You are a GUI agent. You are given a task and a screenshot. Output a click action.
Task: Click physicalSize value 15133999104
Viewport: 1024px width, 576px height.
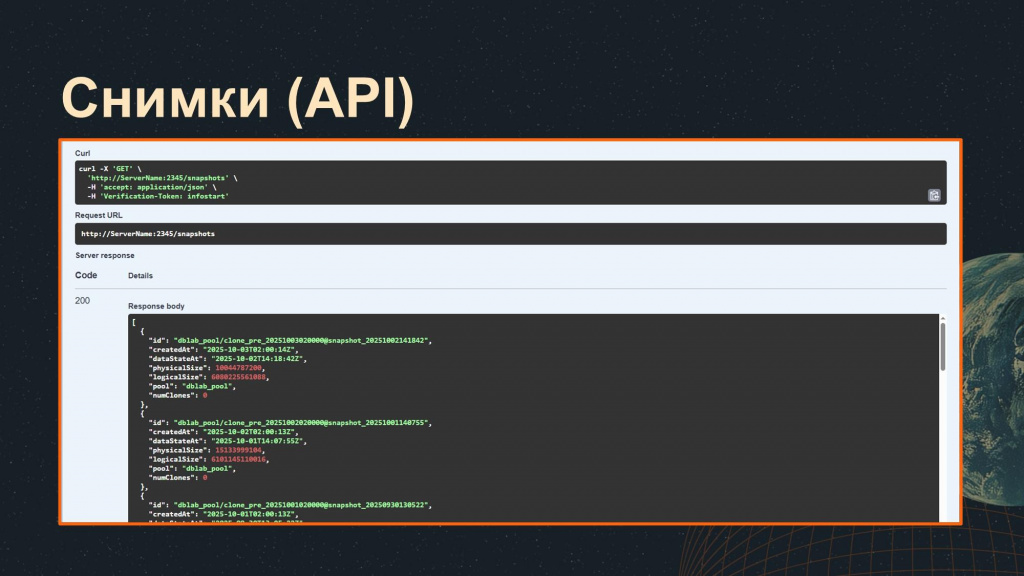coord(239,450)
